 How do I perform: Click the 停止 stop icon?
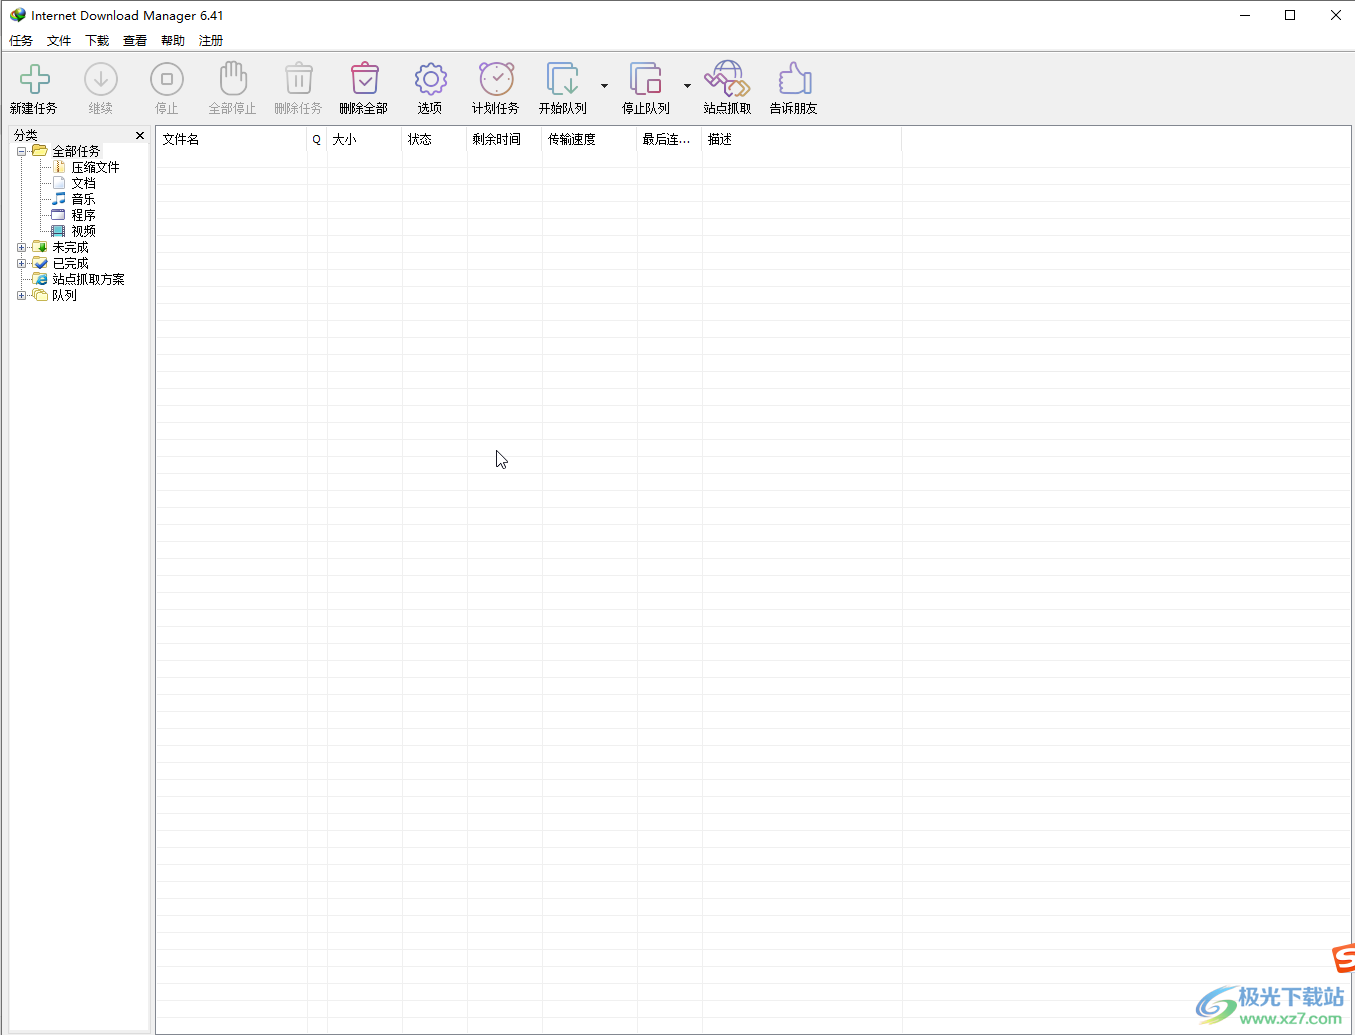pyautogui.click(x=167, y=79)
